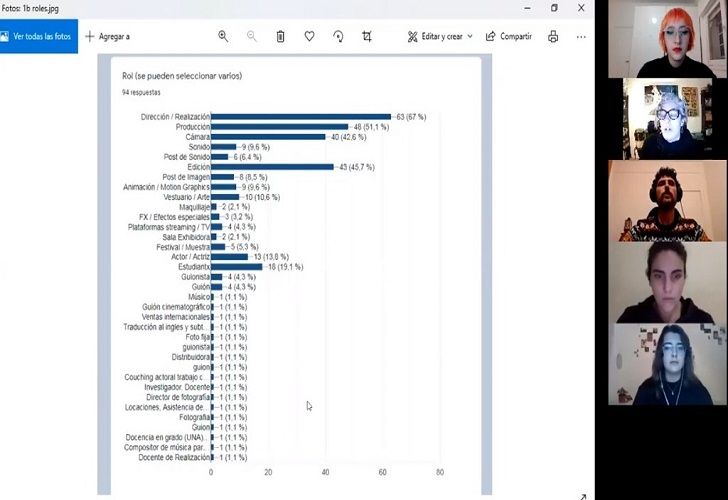Select the bearded participant with headphones tile
728x500 pixels.
pyautogui.click(x=667, y=201)
